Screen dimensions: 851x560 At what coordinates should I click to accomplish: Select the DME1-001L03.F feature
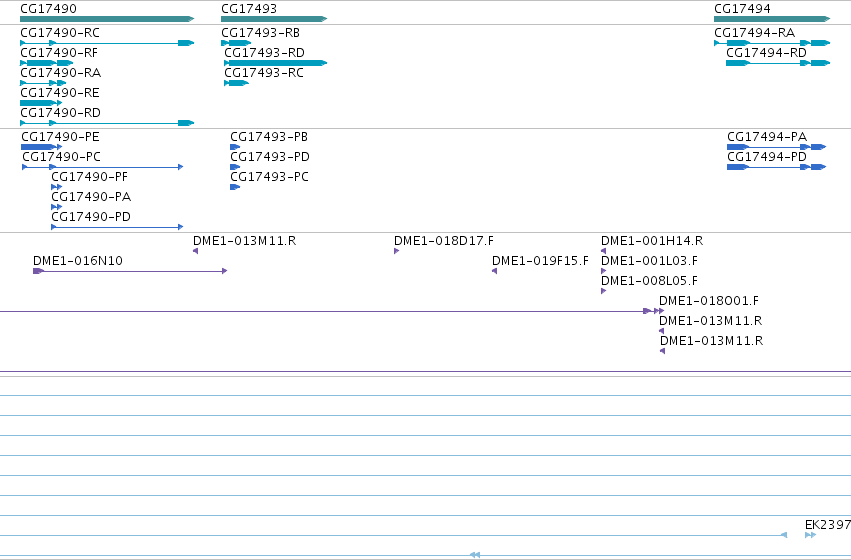point(604,271)
